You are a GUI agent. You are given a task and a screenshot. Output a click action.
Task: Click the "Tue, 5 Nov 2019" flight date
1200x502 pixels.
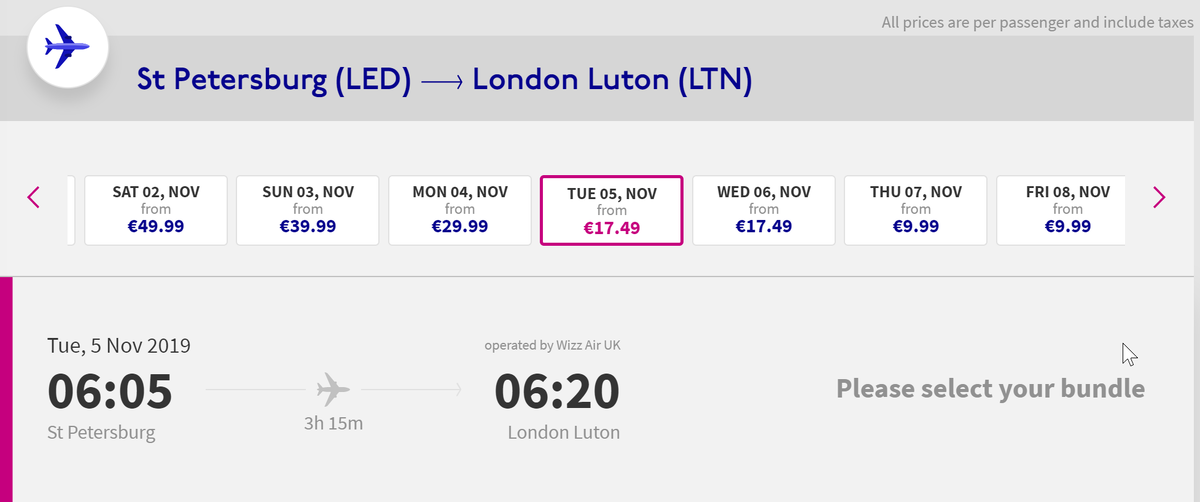(119, 346)
